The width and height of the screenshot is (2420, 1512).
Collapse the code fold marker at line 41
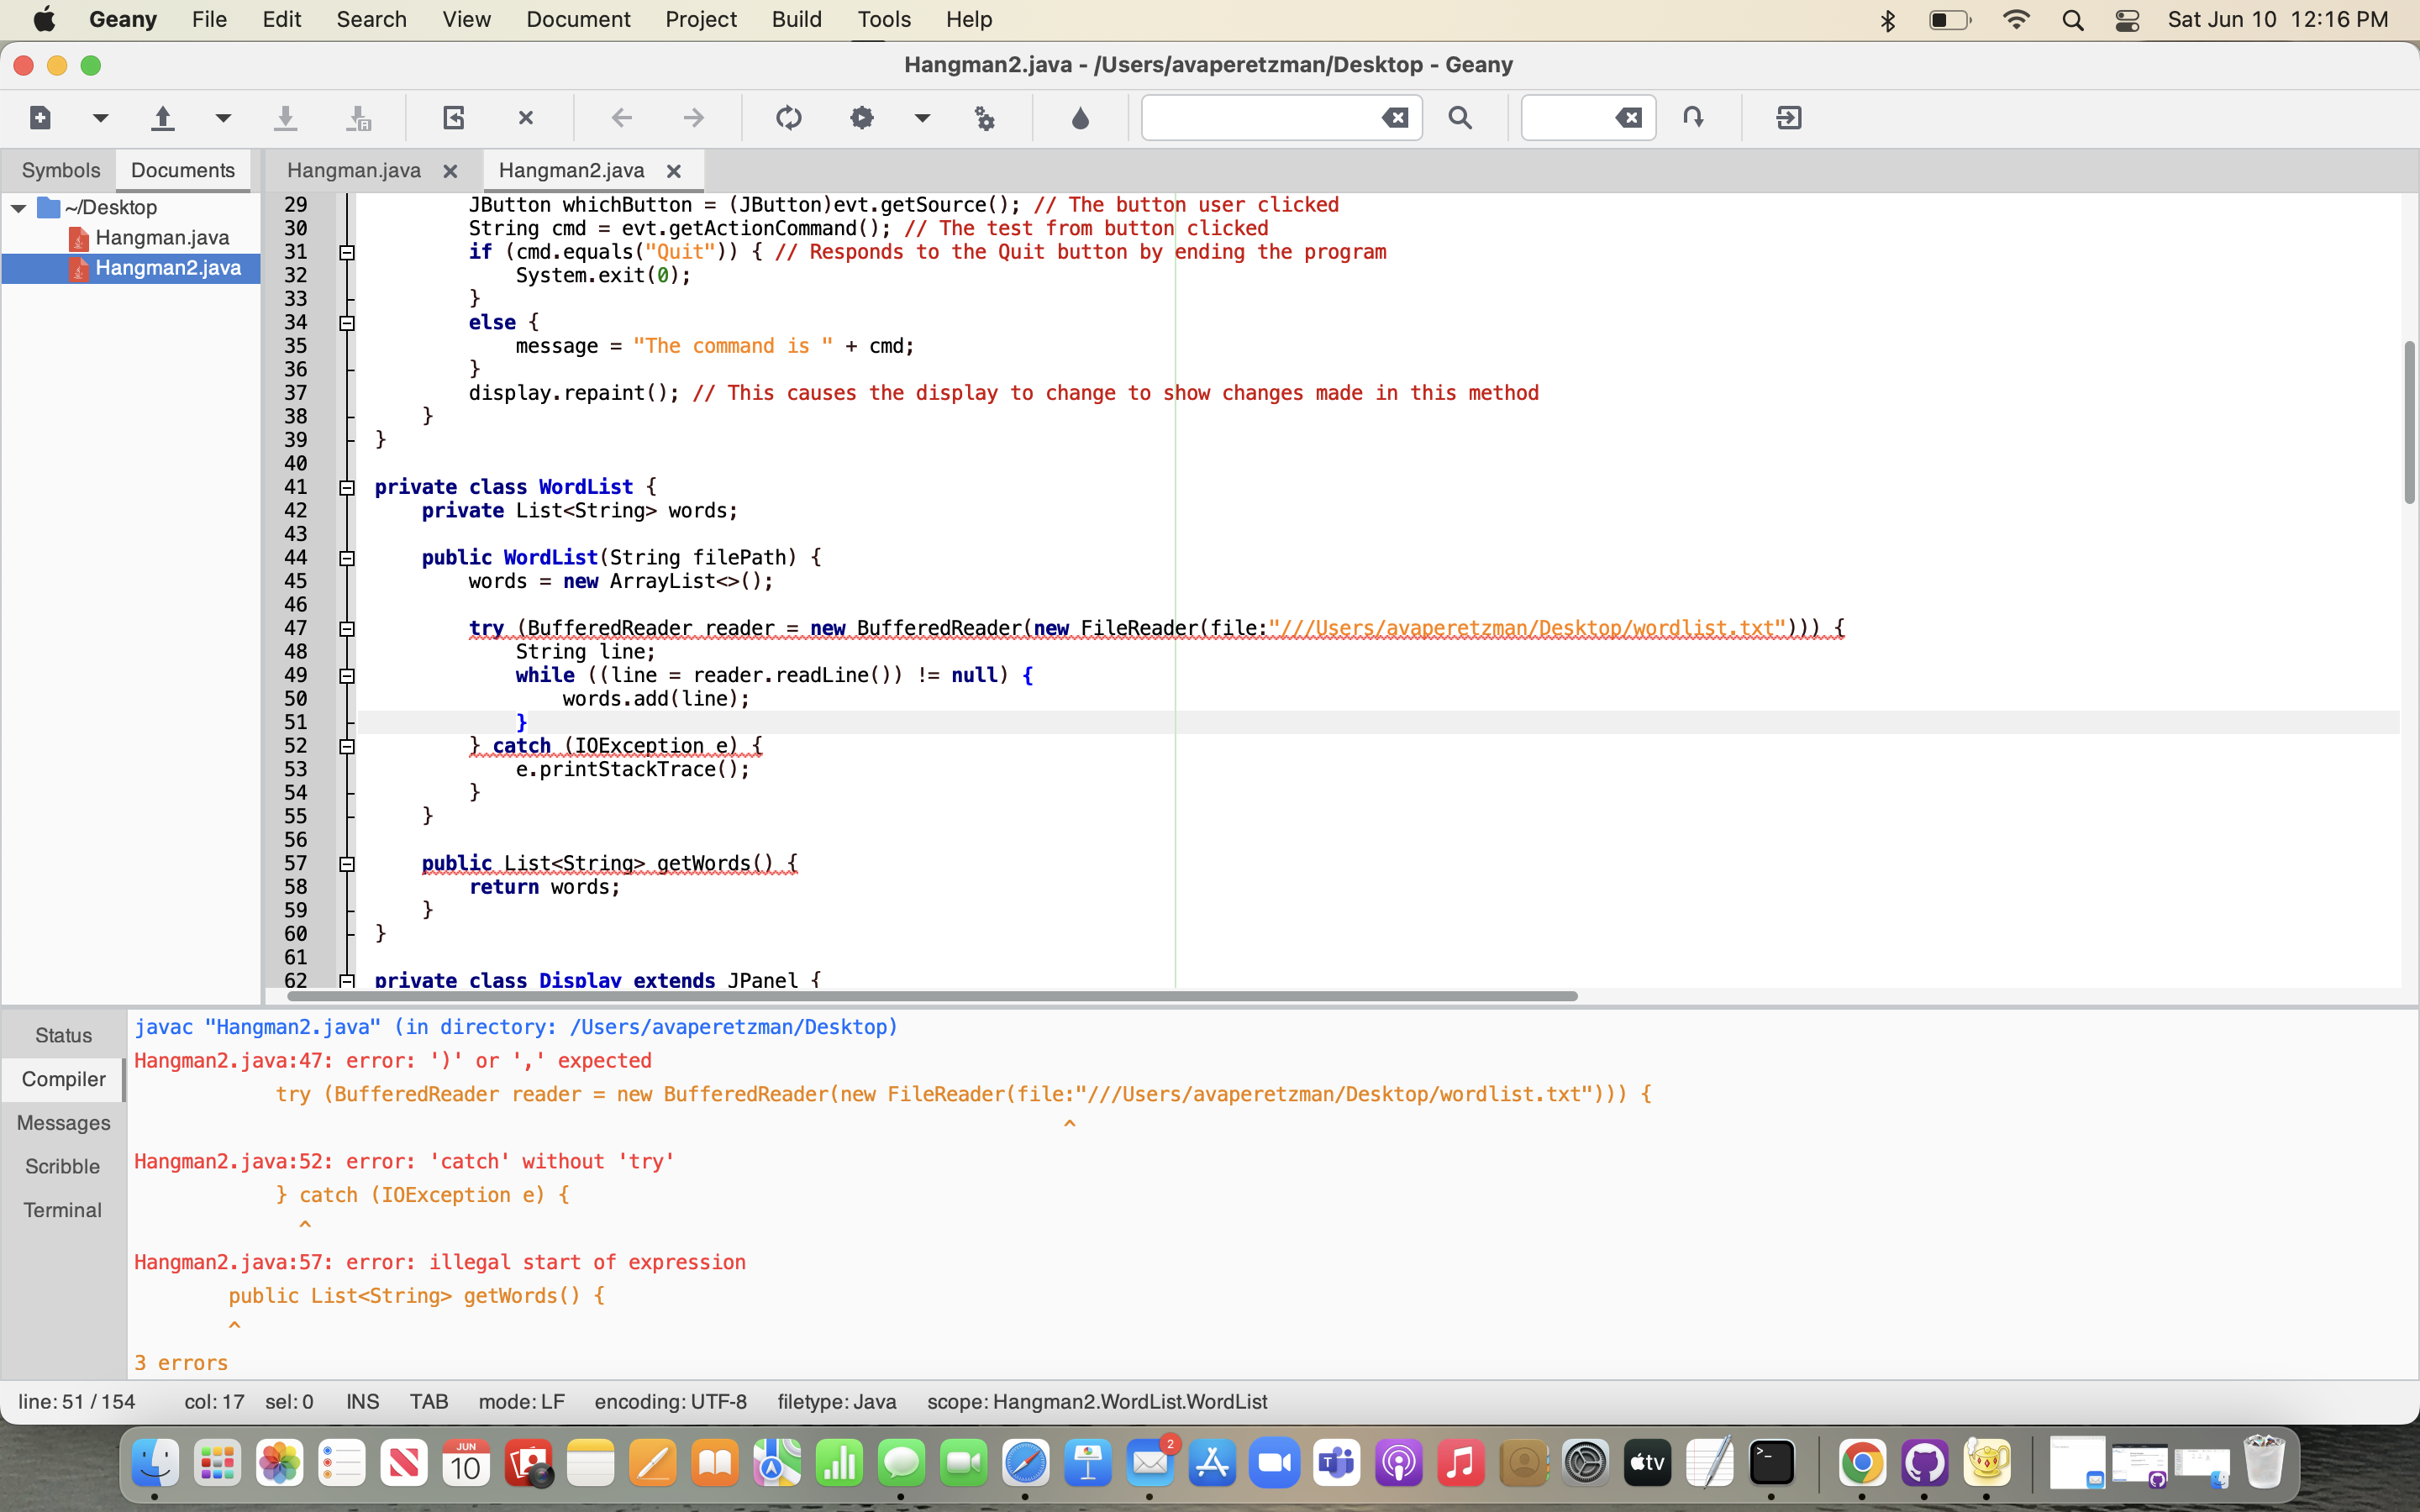pos(346,487)
